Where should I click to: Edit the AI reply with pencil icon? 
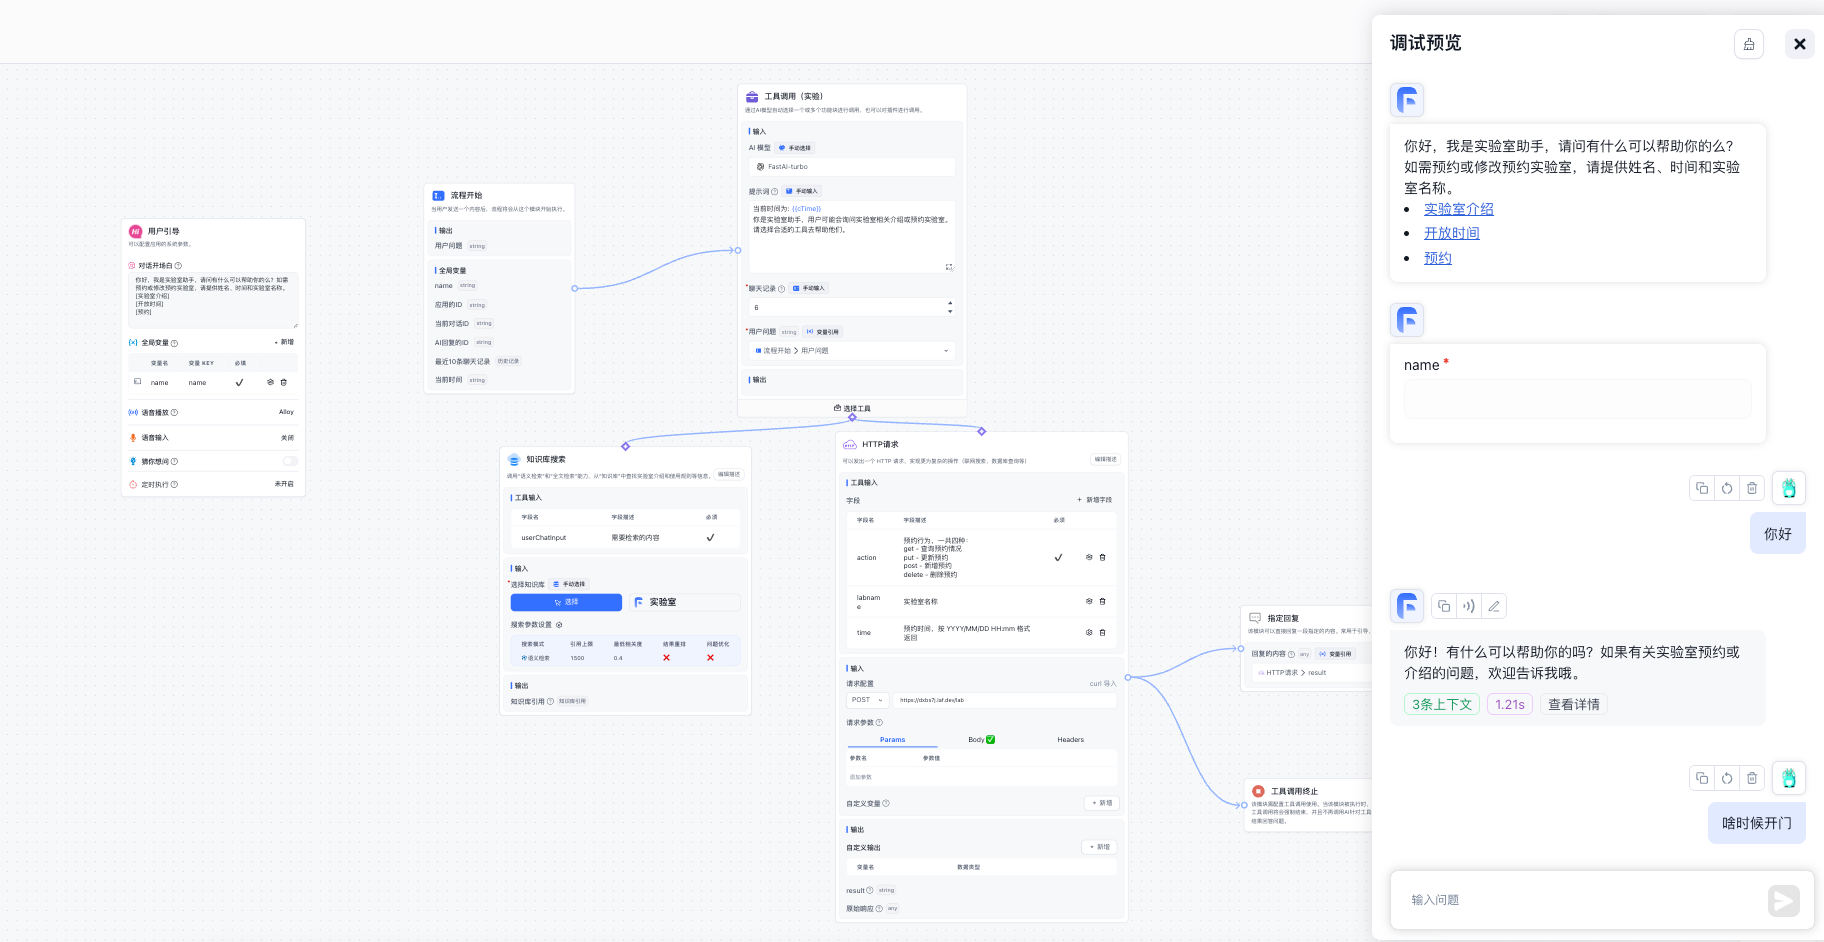[x=1494, y=606]
